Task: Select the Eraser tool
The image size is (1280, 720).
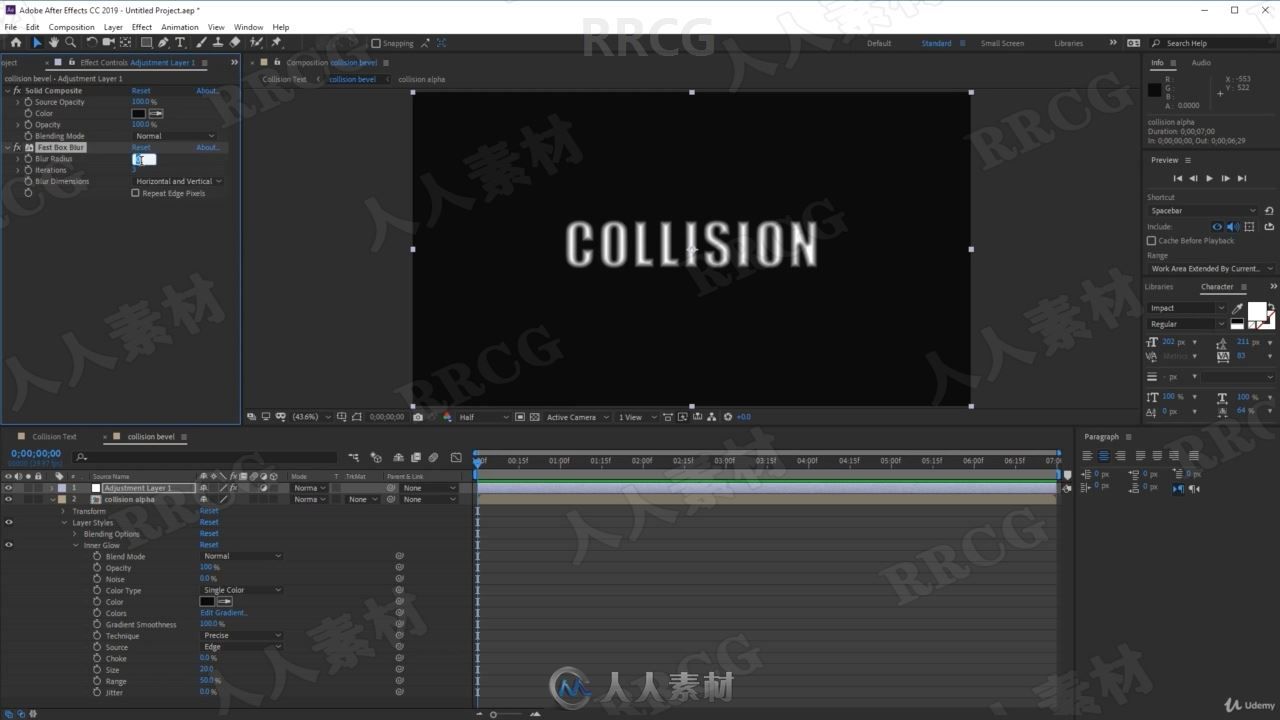Action: (x=234, y=43)
